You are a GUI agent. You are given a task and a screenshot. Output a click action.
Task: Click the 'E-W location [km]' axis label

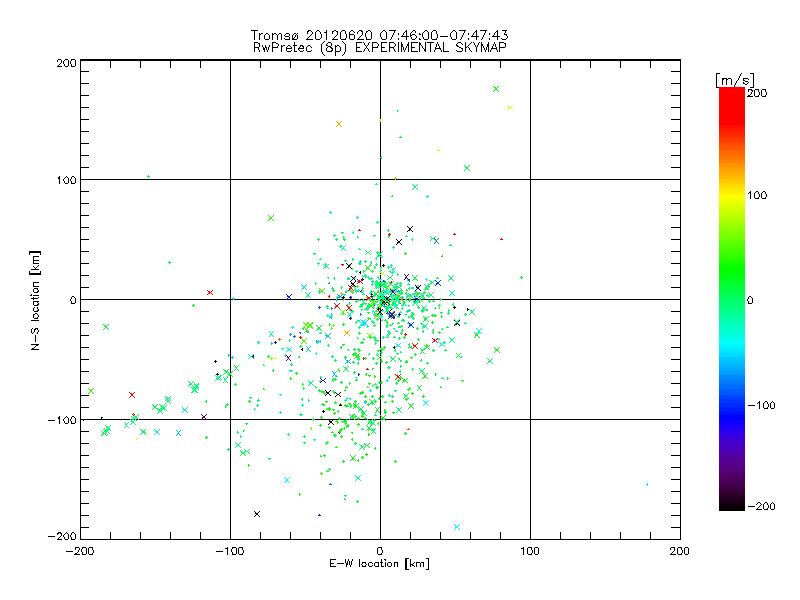pyautogui.click(x=380, y=563)
